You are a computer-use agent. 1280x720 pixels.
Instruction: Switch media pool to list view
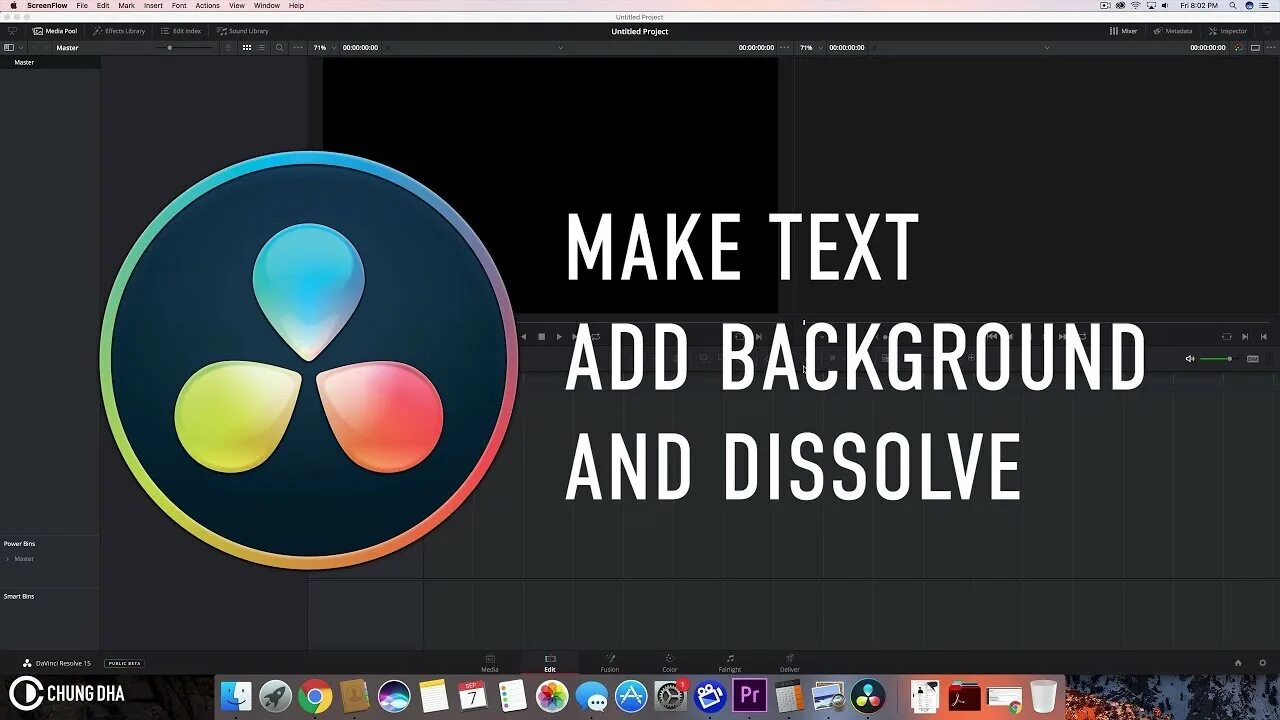(262, 48)
